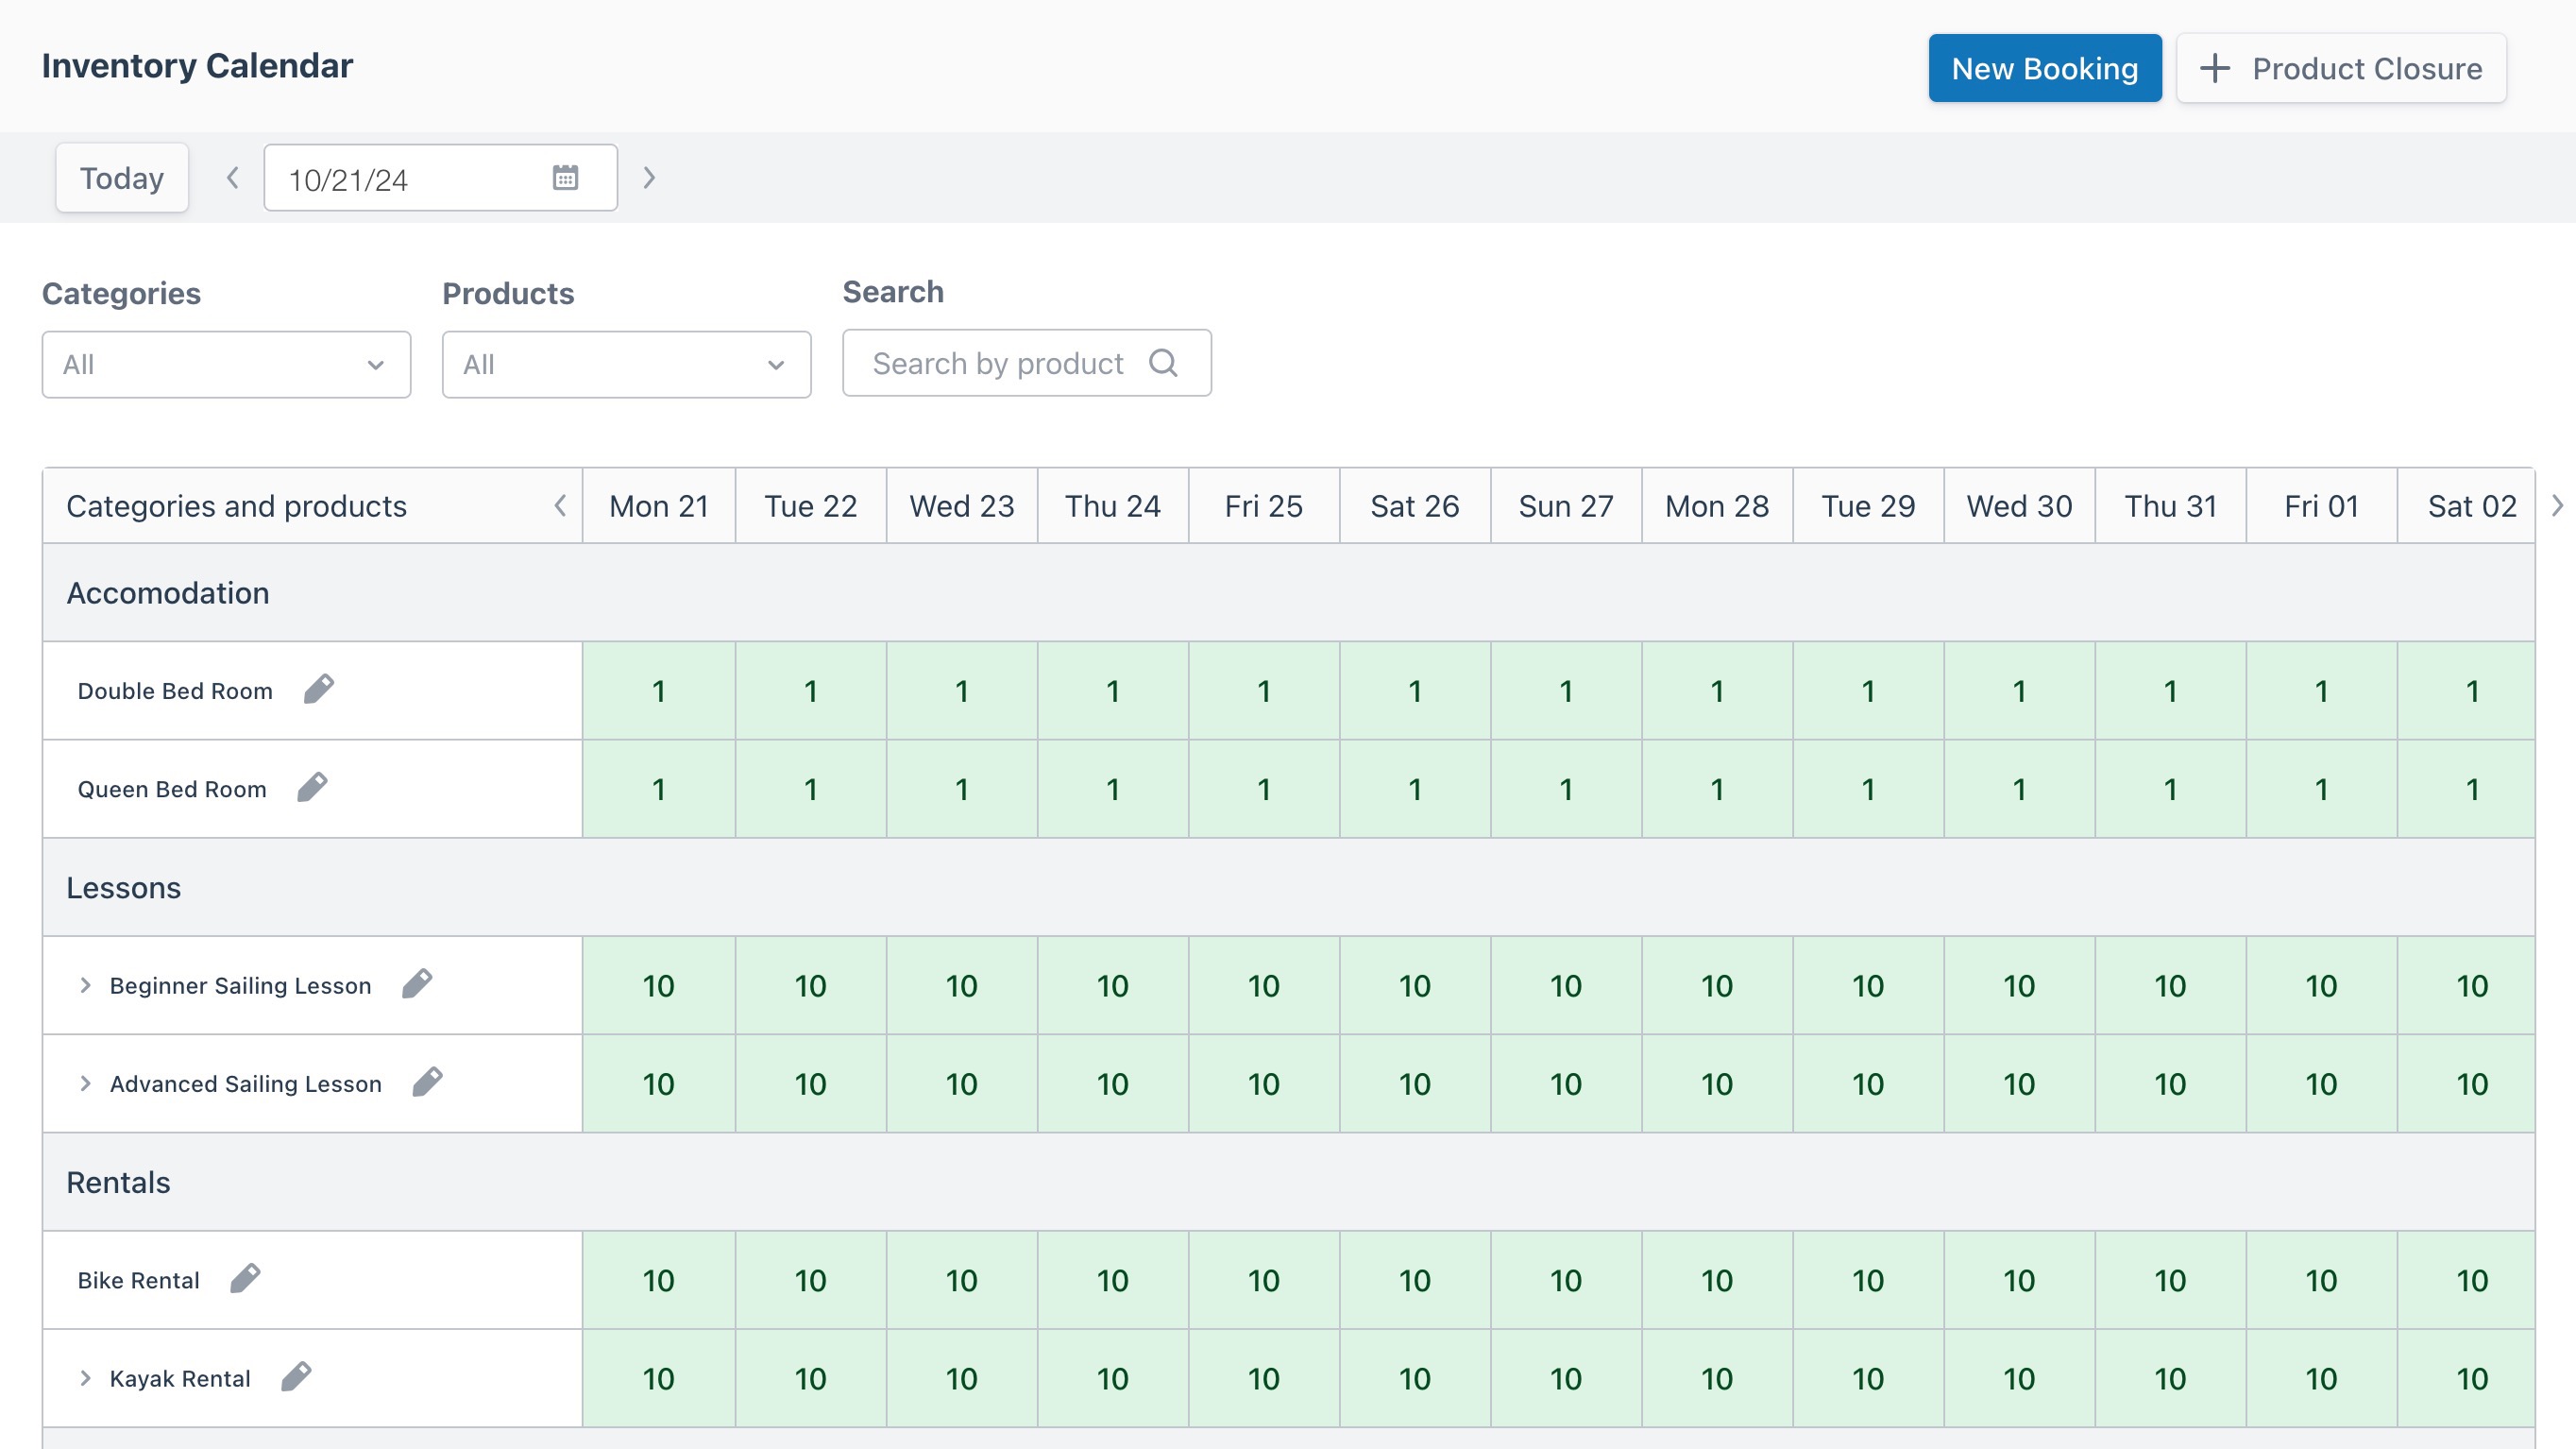Image resolution: width=2576 pixels, height=1449 pixels.
Task: Open Beginner Sailing Lesson availability on Fri 25
Action: [x=1264, y=986]
